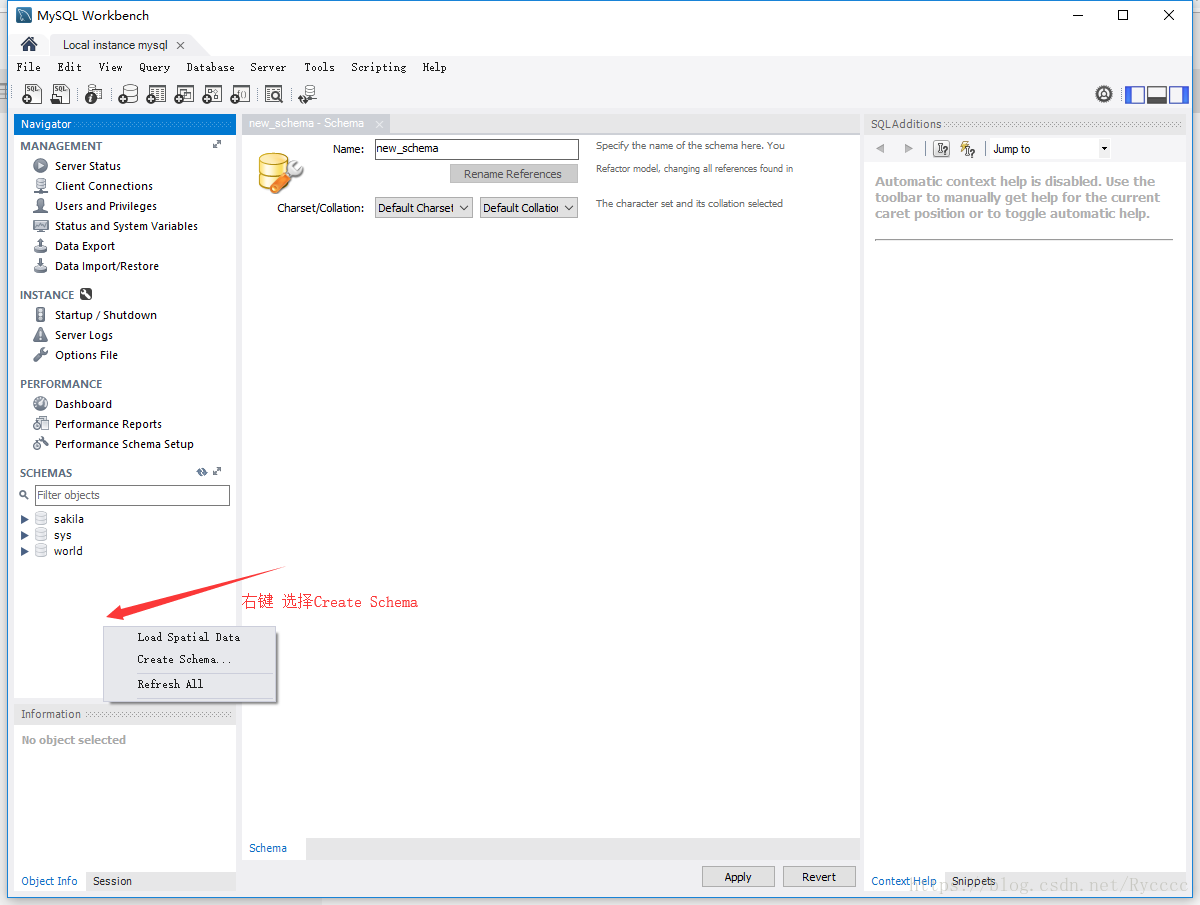The height and width of the screenshot is (905, 1200).
Task: Go to the next help topic arrow
Action: coord(908,149)
